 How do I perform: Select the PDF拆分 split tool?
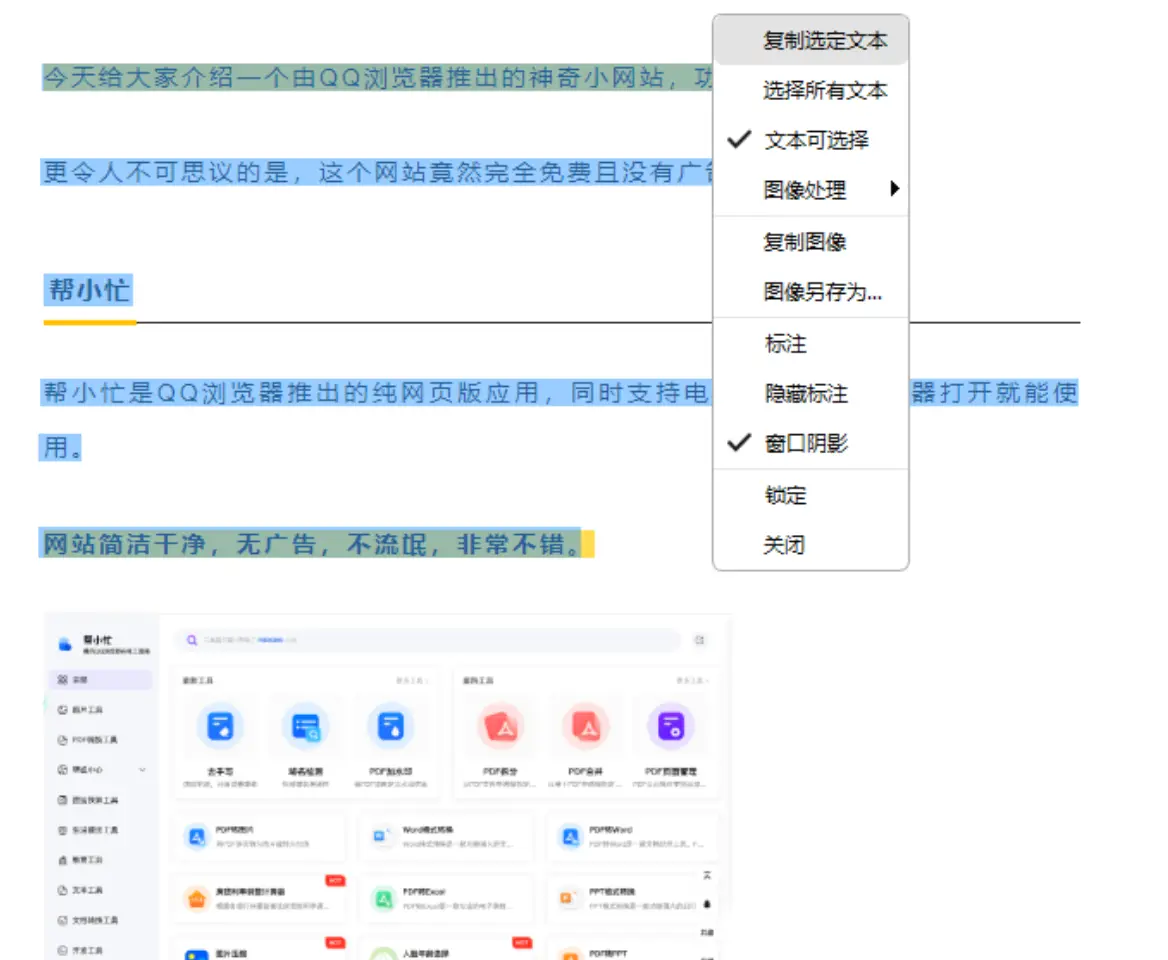(503, 730)
